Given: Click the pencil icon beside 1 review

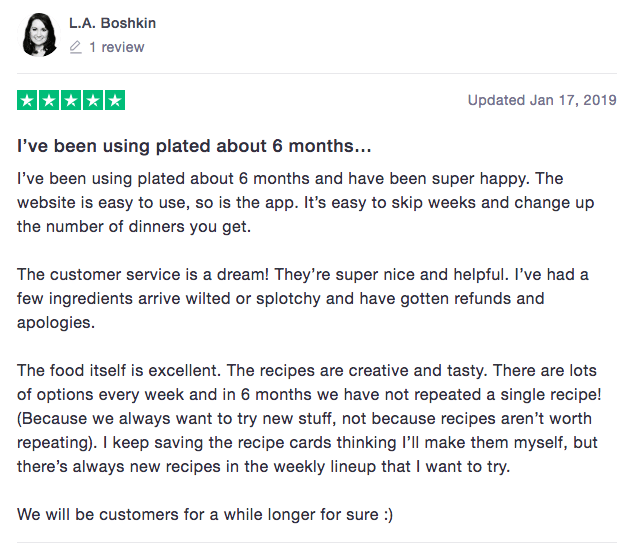Looking at the screenshot, I should tap(76, 47).
